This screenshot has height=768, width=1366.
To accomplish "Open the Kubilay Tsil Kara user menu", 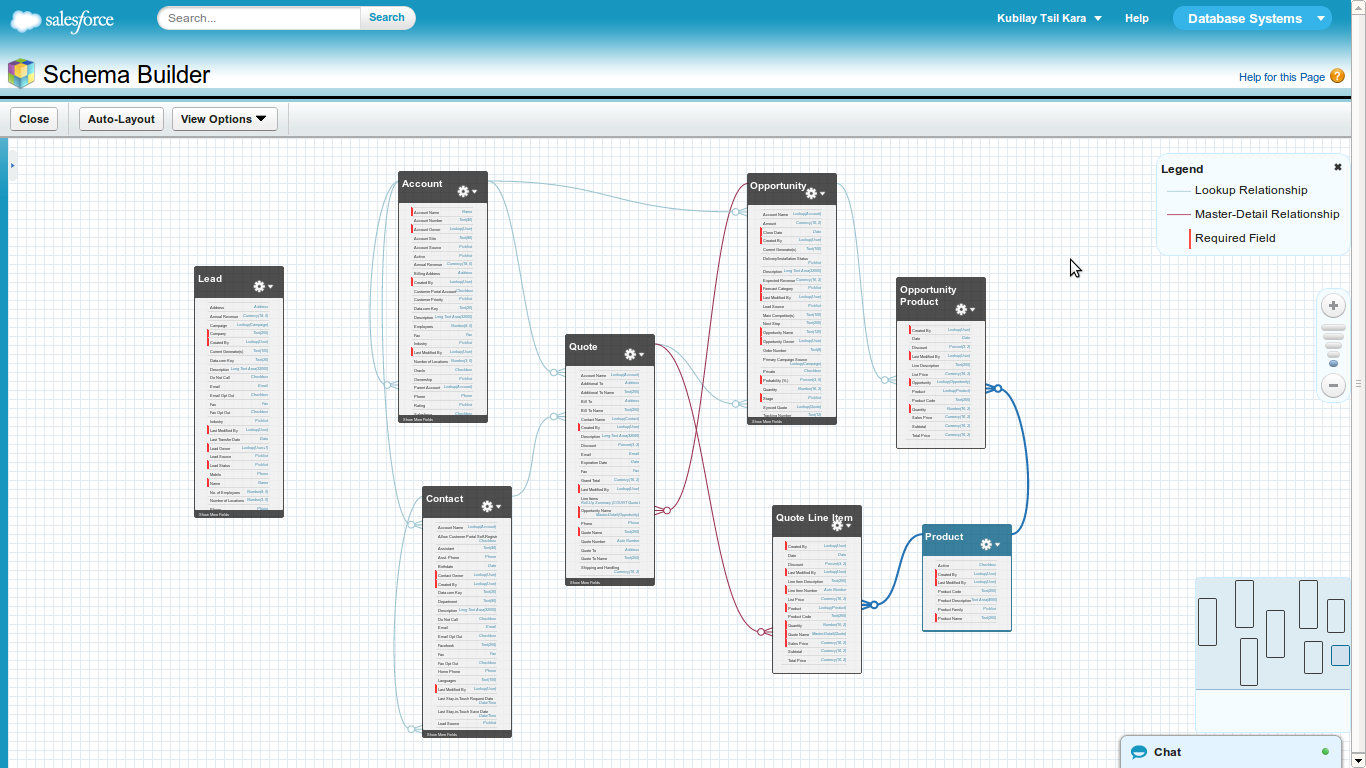I will point(1049,18).
